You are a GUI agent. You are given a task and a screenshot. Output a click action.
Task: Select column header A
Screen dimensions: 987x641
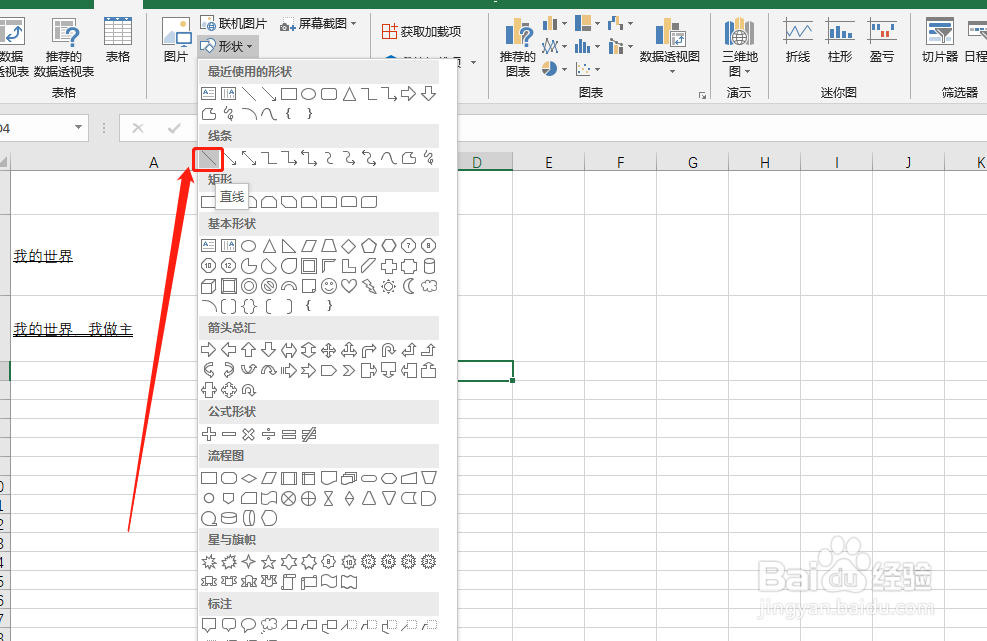click(x=153, y=162)
